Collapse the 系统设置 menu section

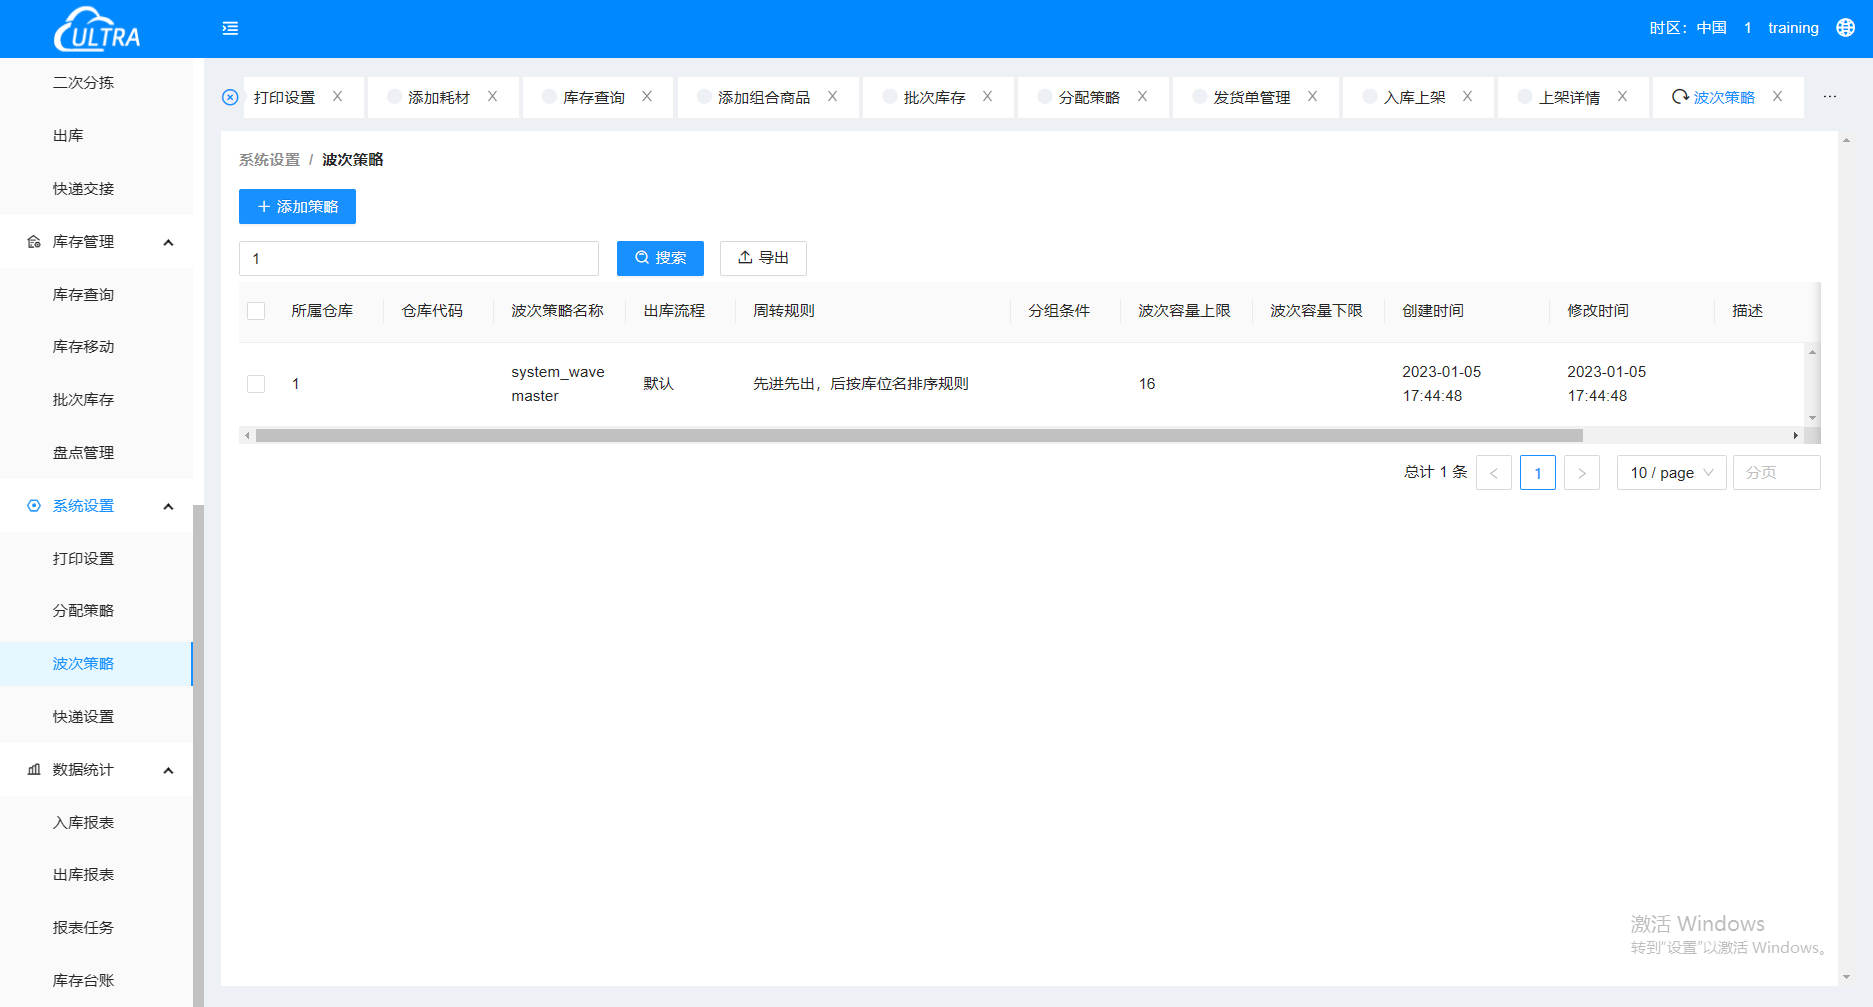tap(168, 506)
